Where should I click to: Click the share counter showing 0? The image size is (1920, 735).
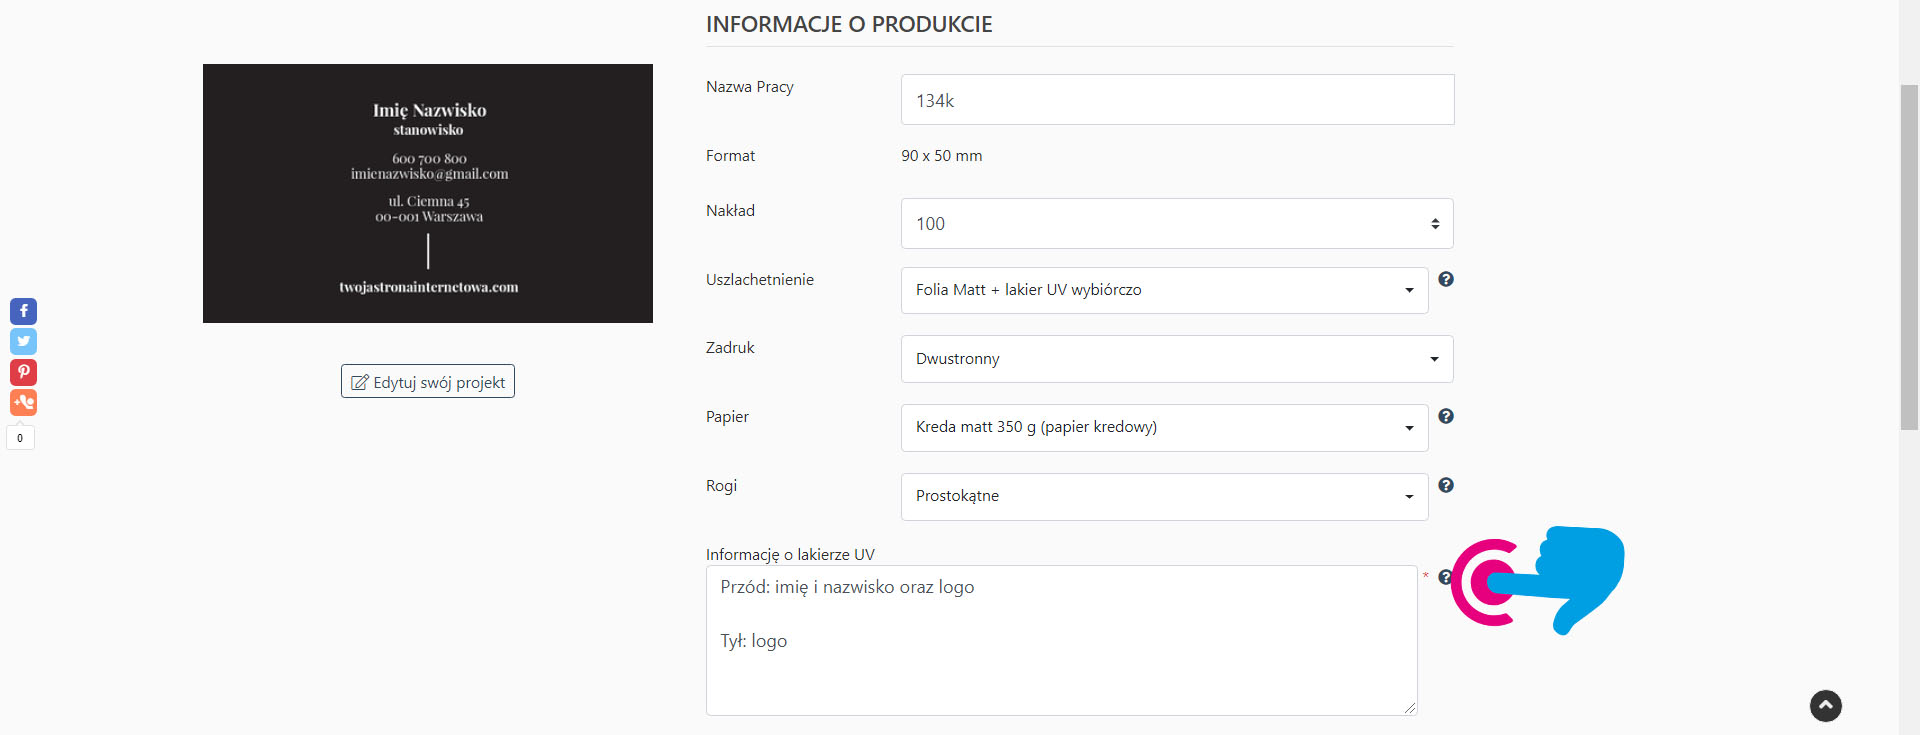(x=20, y=438)
